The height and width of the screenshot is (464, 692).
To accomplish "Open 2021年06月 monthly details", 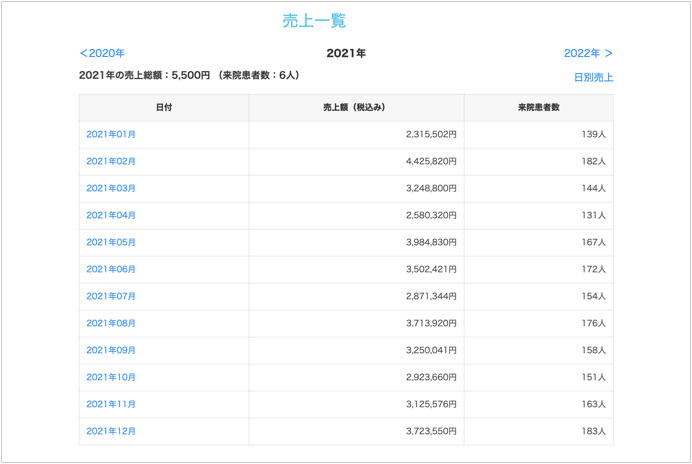I will click(x=111, y=269).
